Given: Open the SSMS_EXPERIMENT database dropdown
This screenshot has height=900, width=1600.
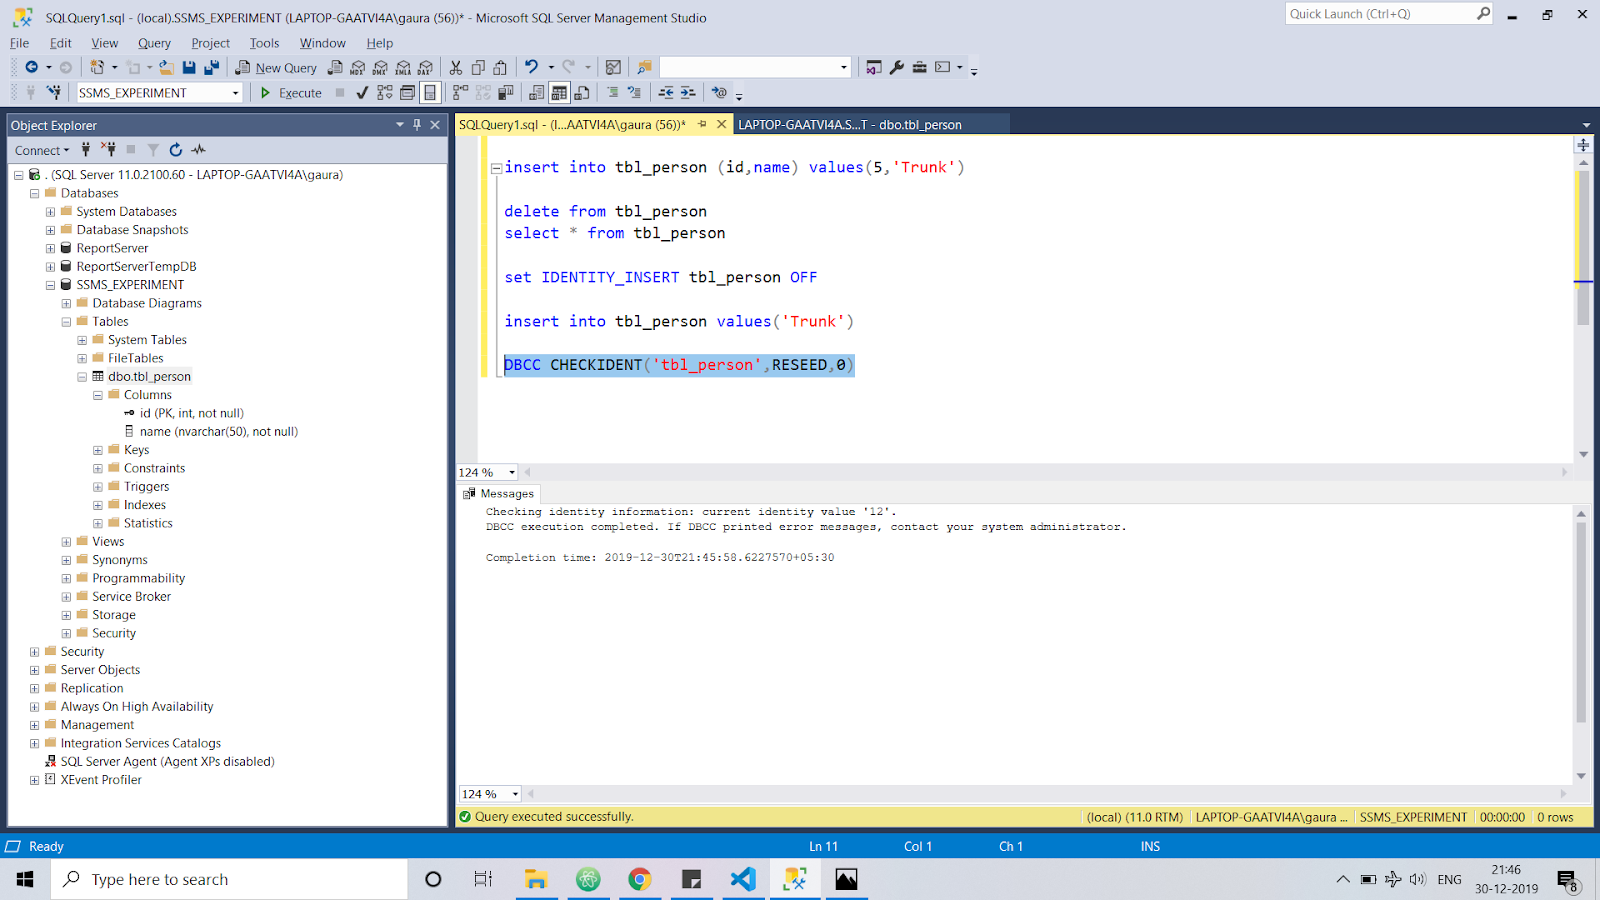Looking at the screenshot, I should 236,92.
